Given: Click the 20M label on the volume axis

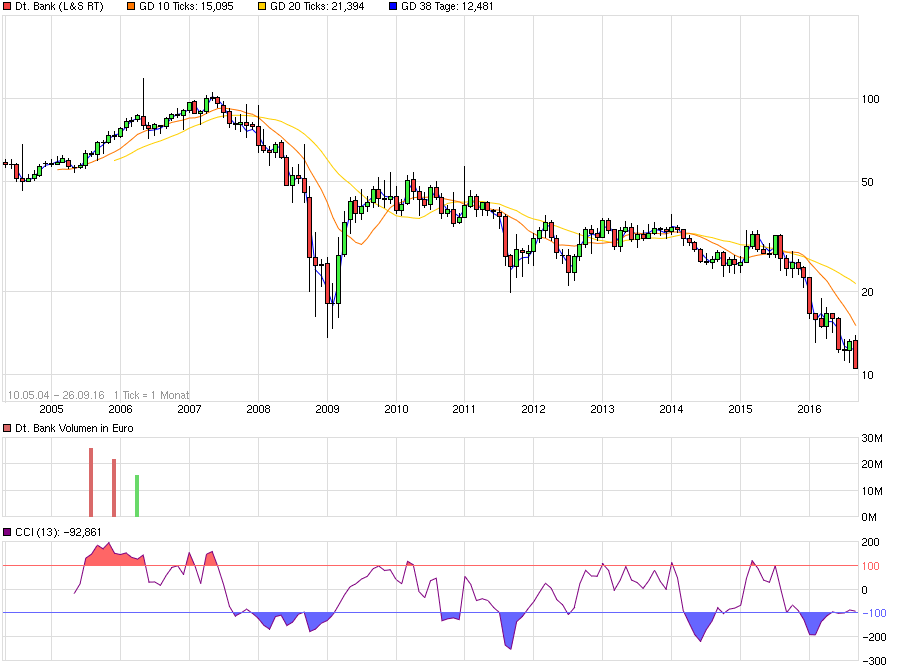Looking at the screenshot, I should (872, 464).
